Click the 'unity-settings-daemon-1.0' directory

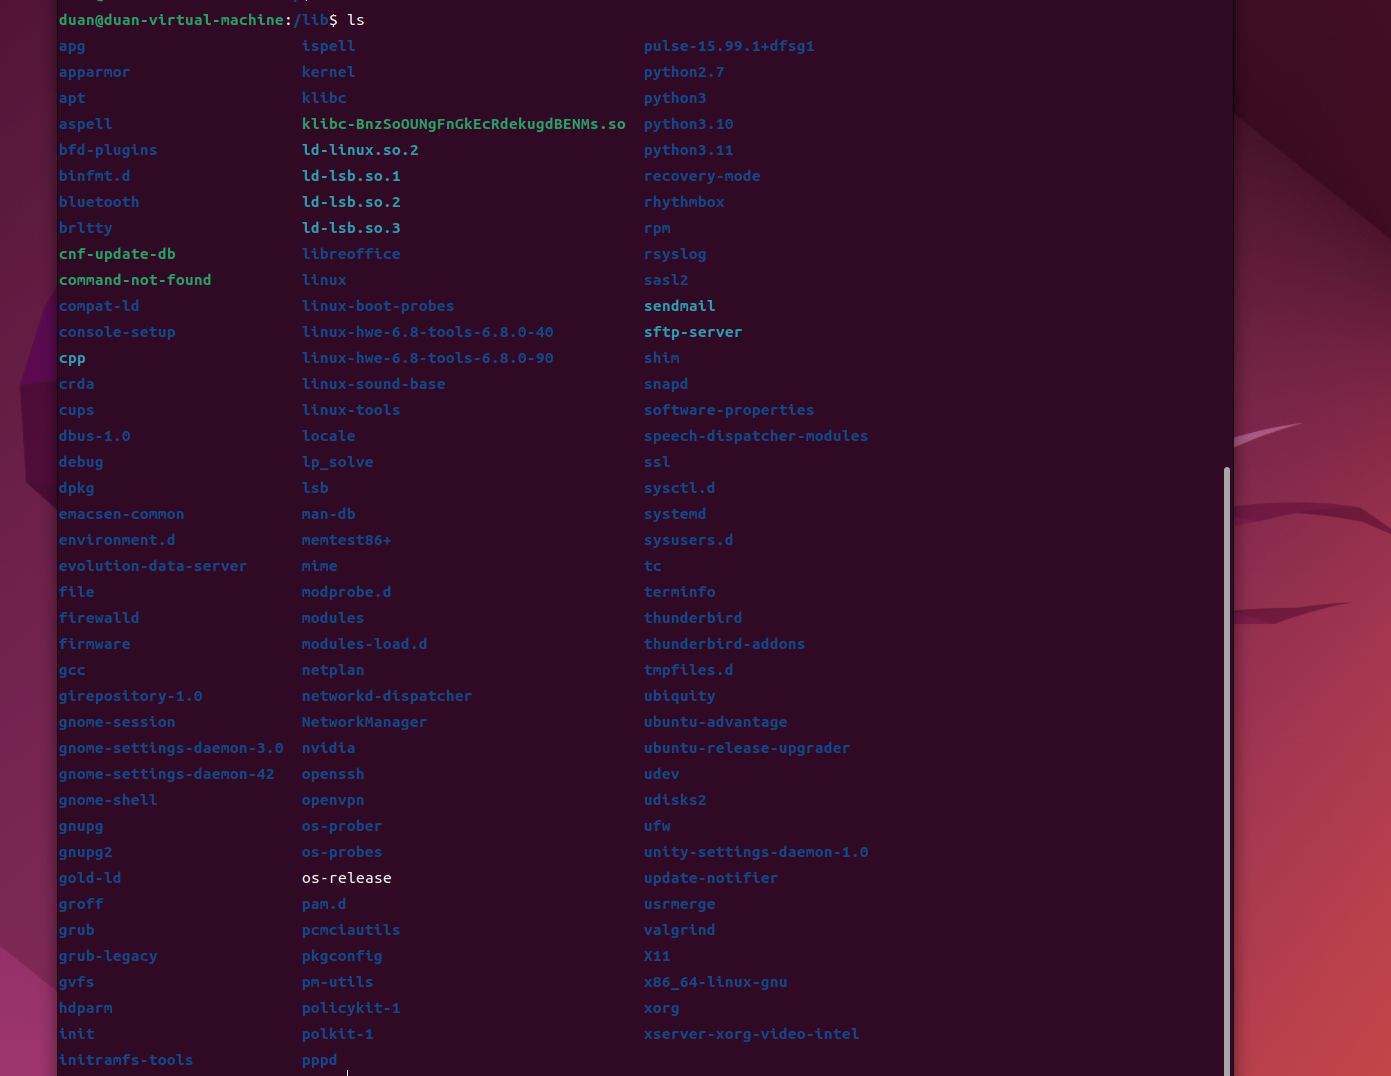click(x=756, y=852)
